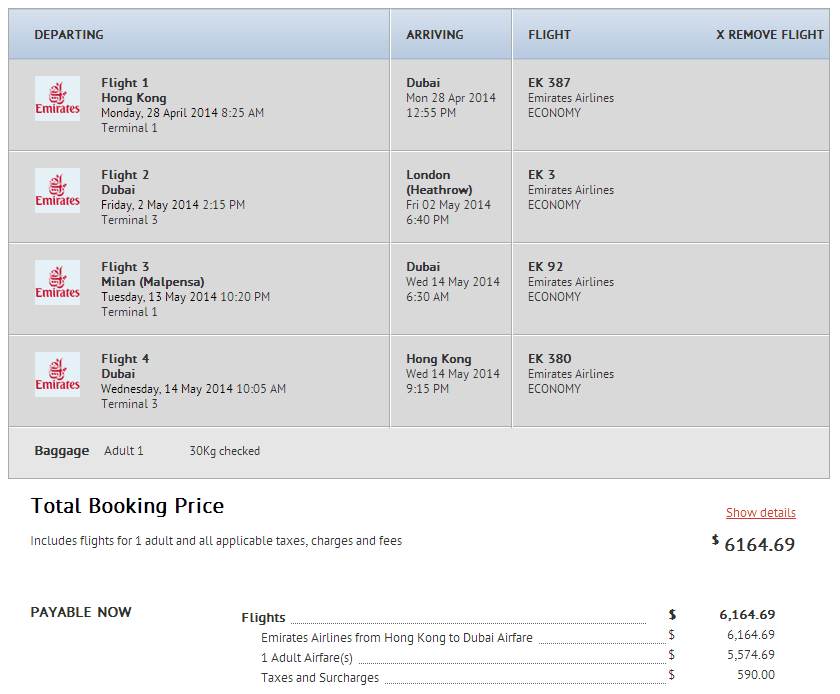
Task: Select the Taxes and Surcharges line item
Action: coord(320,678)
